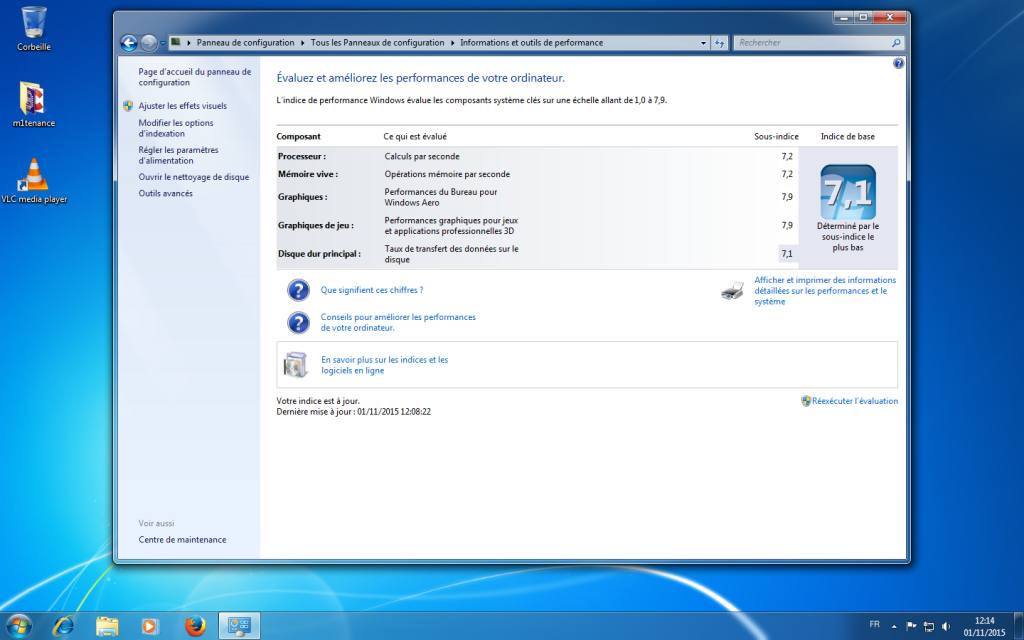Click the network tray icon
The width and height of the screenshot is (1024, 640).
click(928, 627)
